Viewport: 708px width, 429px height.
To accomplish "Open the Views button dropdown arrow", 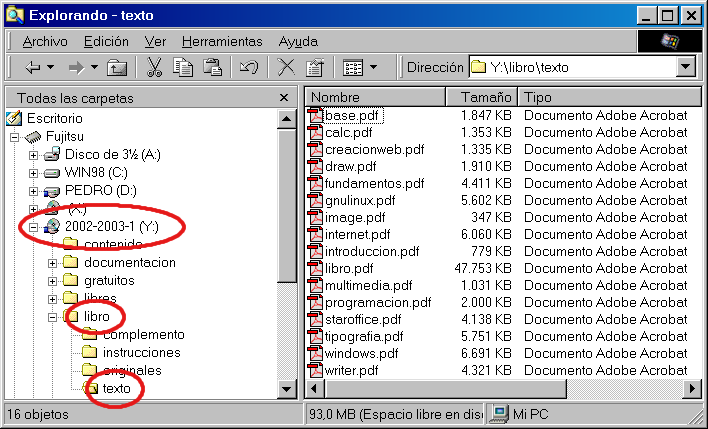I will [373, 67].
